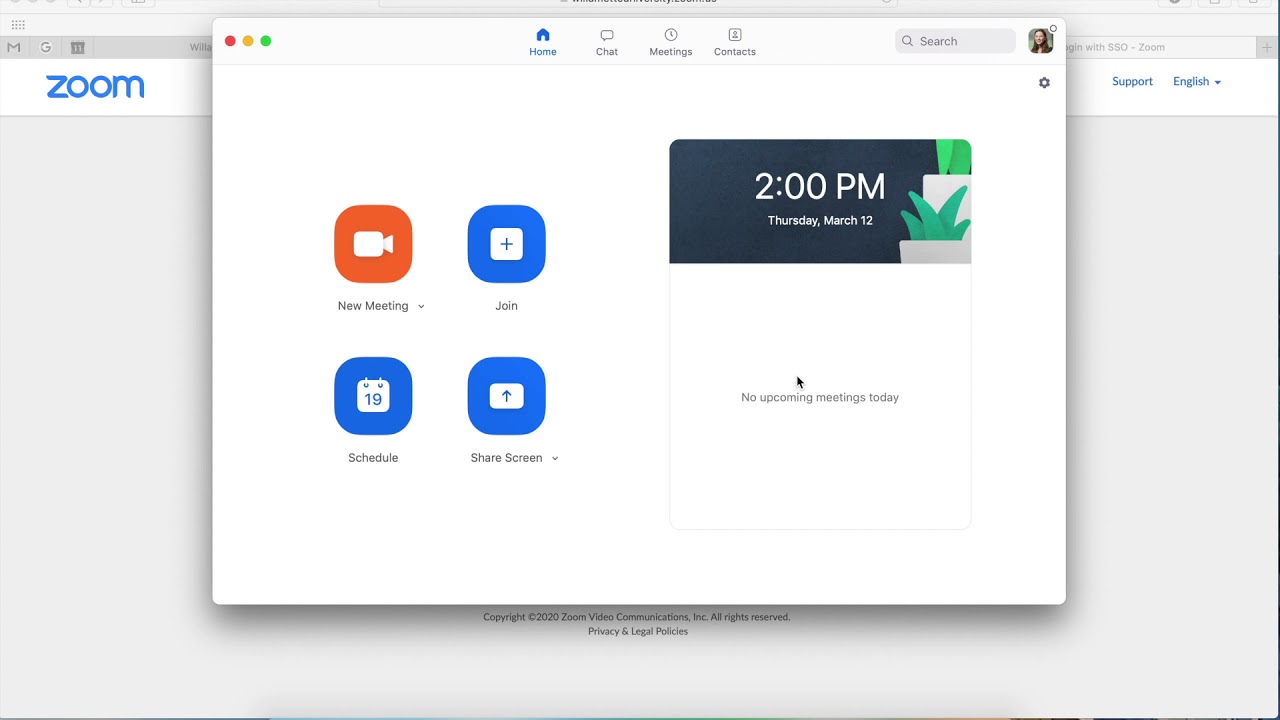Image resolution: width=1280 pixels, height=720 pixels.
Task: Open the calendar bookmark in browser
Action: coord(78,47)
